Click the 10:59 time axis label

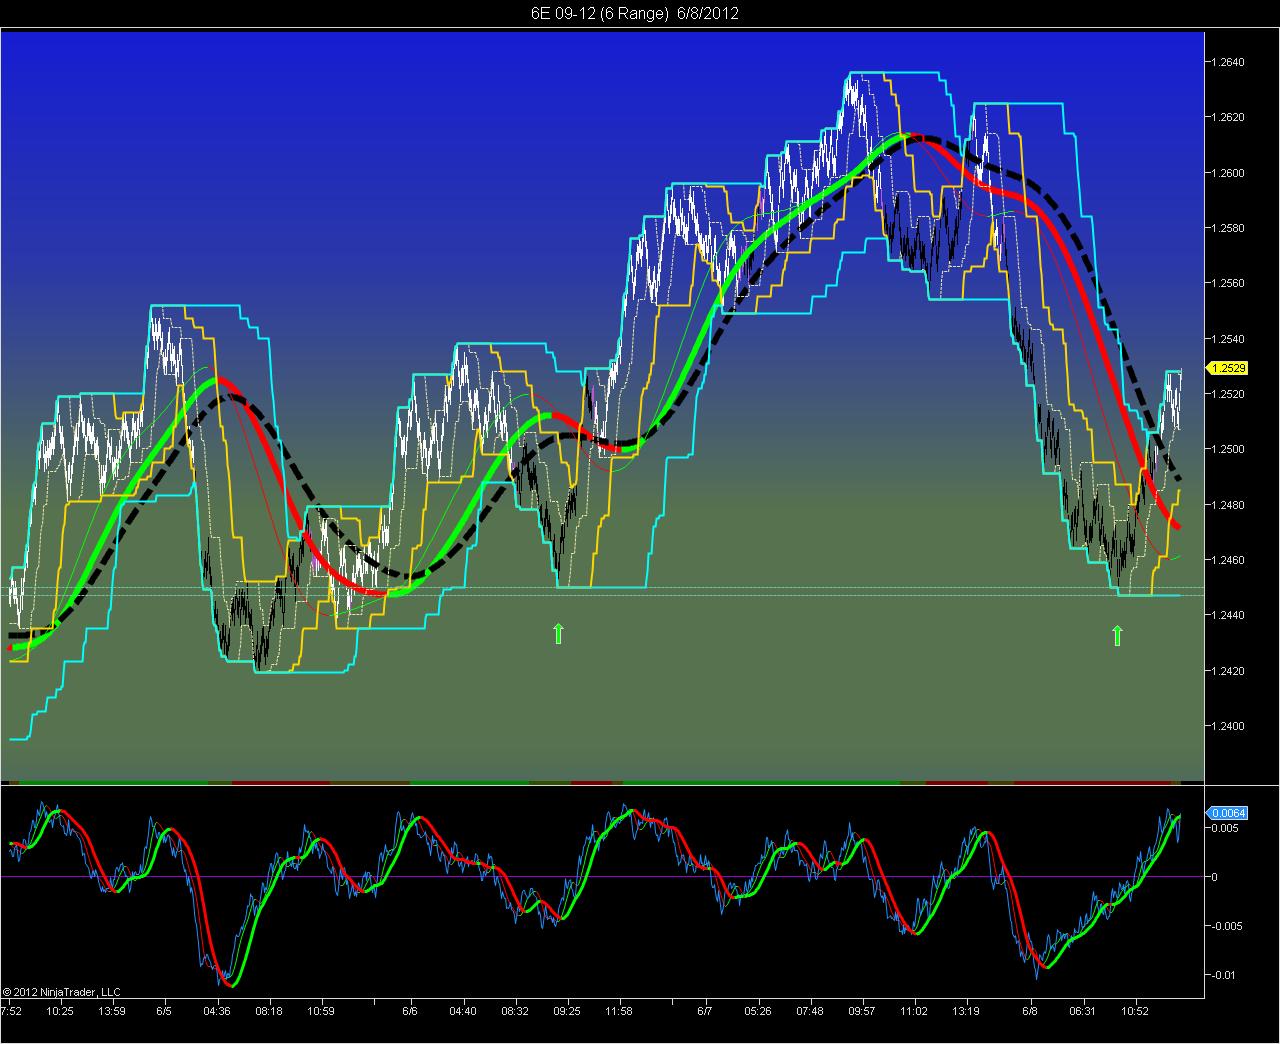click(321, 1011)
